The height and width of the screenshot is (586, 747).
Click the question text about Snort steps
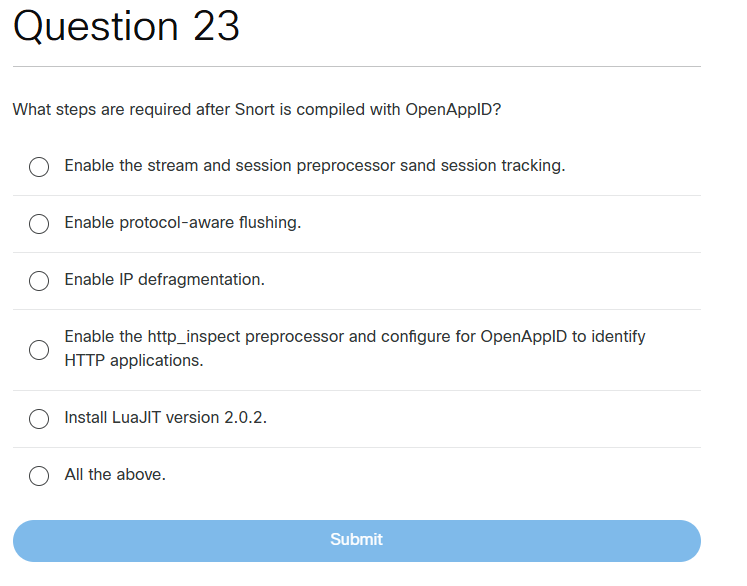click(x=256, y=109)
